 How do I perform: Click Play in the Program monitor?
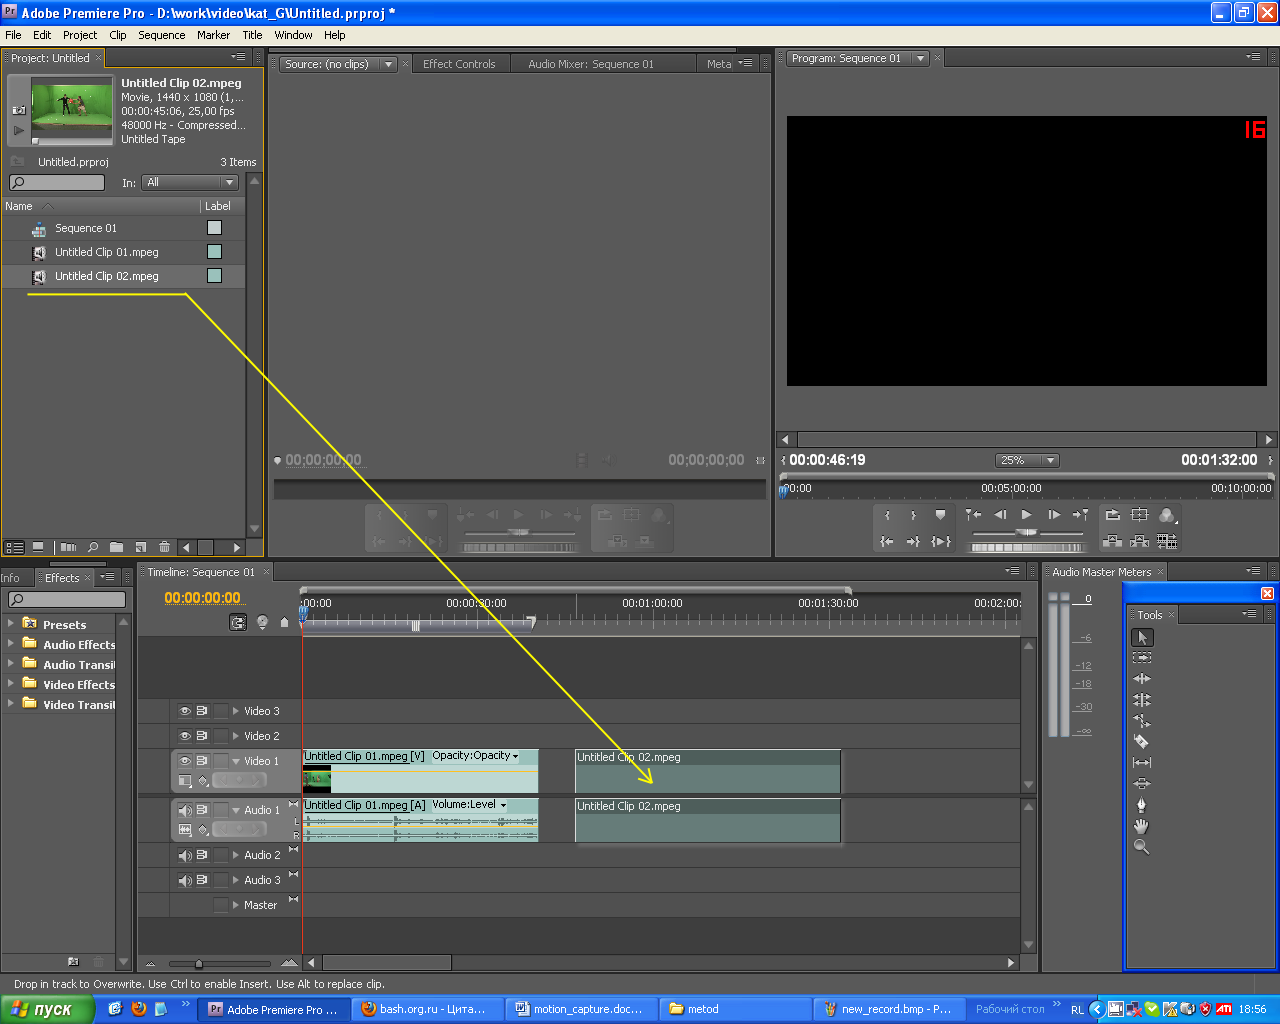pyautogui.click(x=1026, y=515)
